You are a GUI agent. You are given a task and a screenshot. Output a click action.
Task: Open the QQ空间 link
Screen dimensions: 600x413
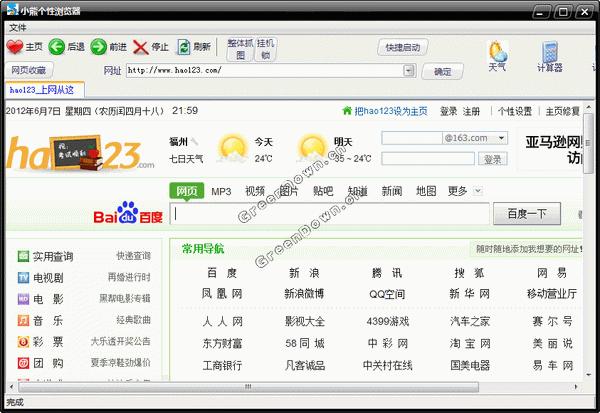click(387, 294)
